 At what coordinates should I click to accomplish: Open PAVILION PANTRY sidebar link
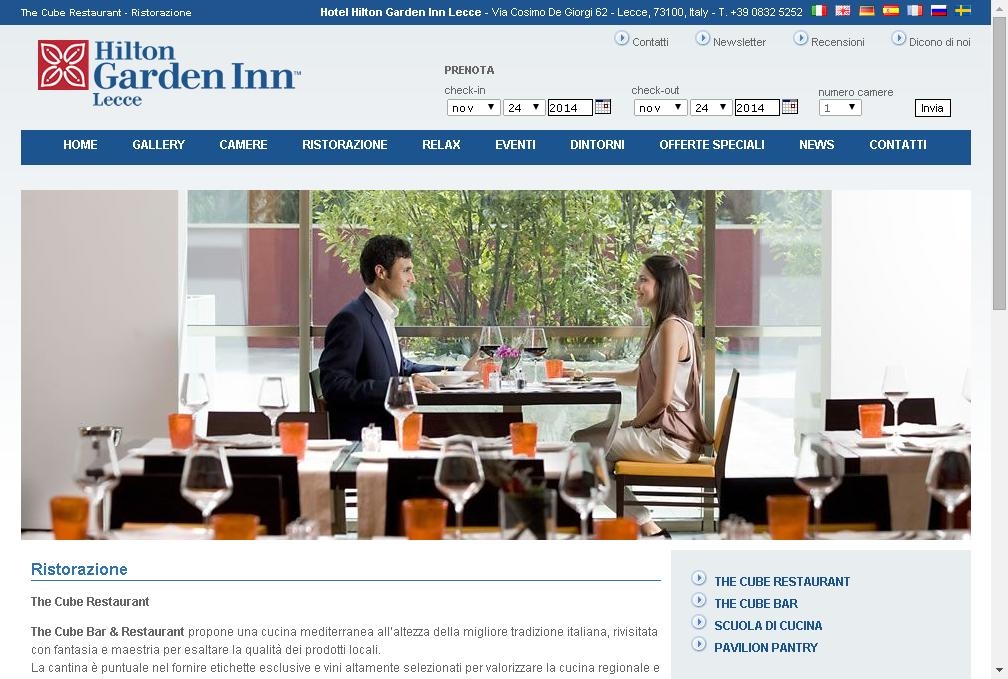[x=766, y=647]
